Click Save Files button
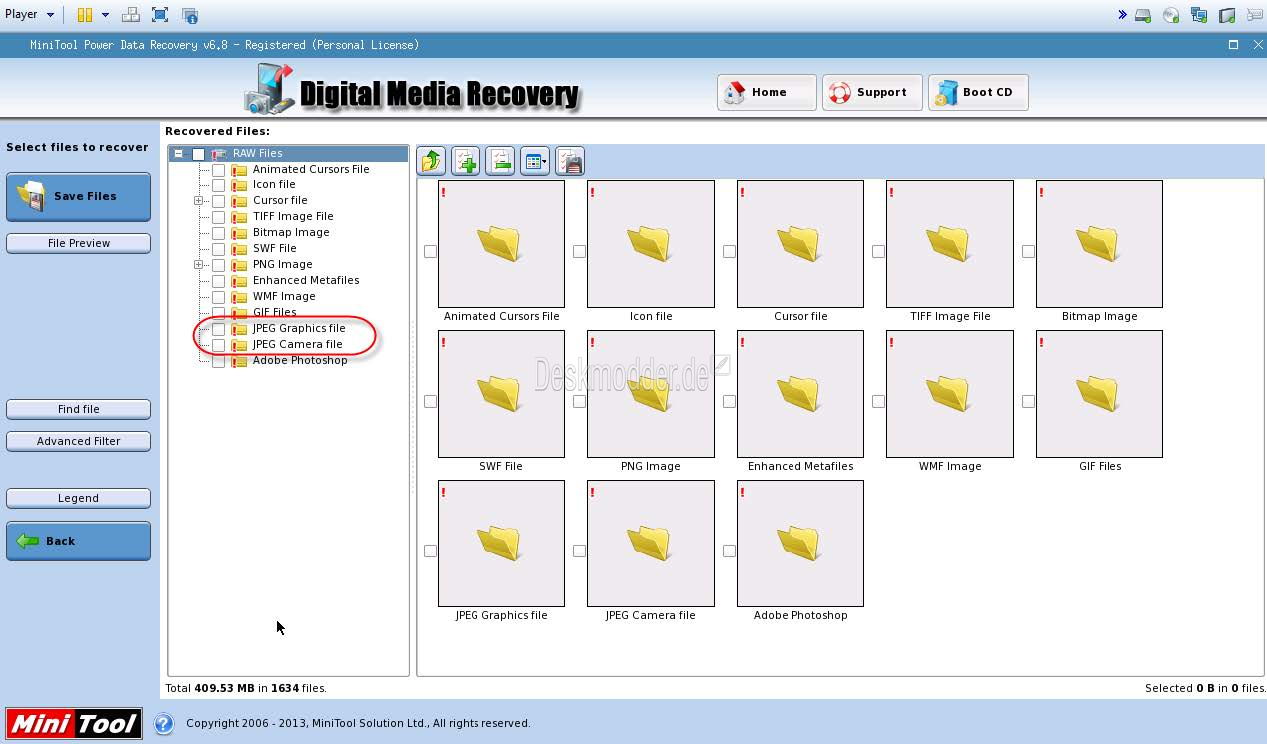1267x744 pixels. (x=78, y=197)
